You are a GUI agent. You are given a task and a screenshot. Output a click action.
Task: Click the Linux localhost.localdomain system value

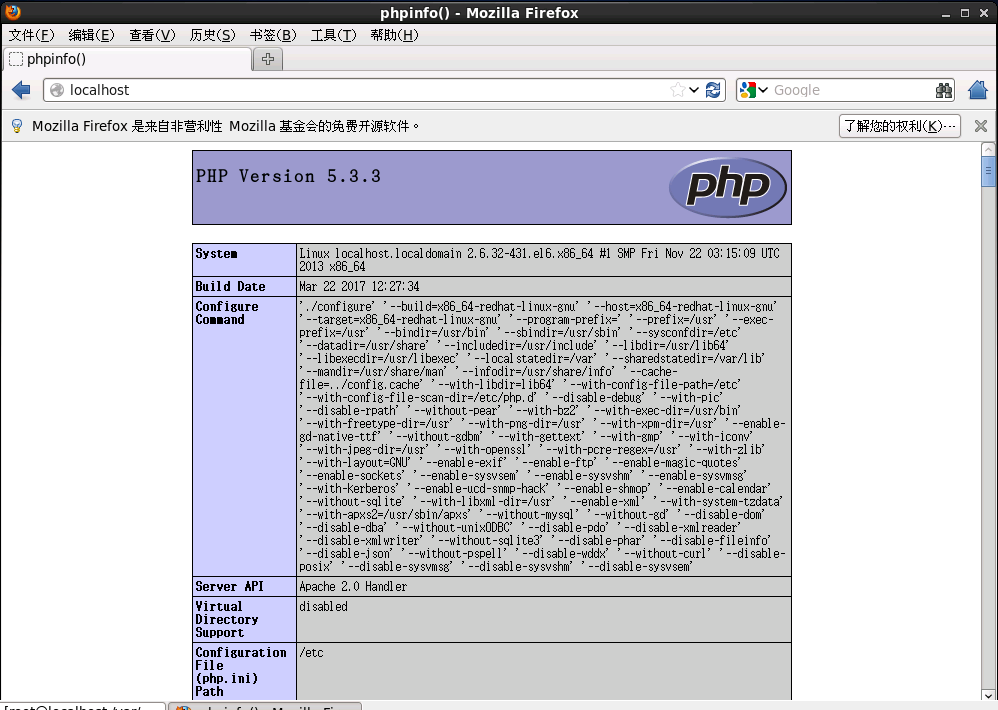(x=540, y=260)
